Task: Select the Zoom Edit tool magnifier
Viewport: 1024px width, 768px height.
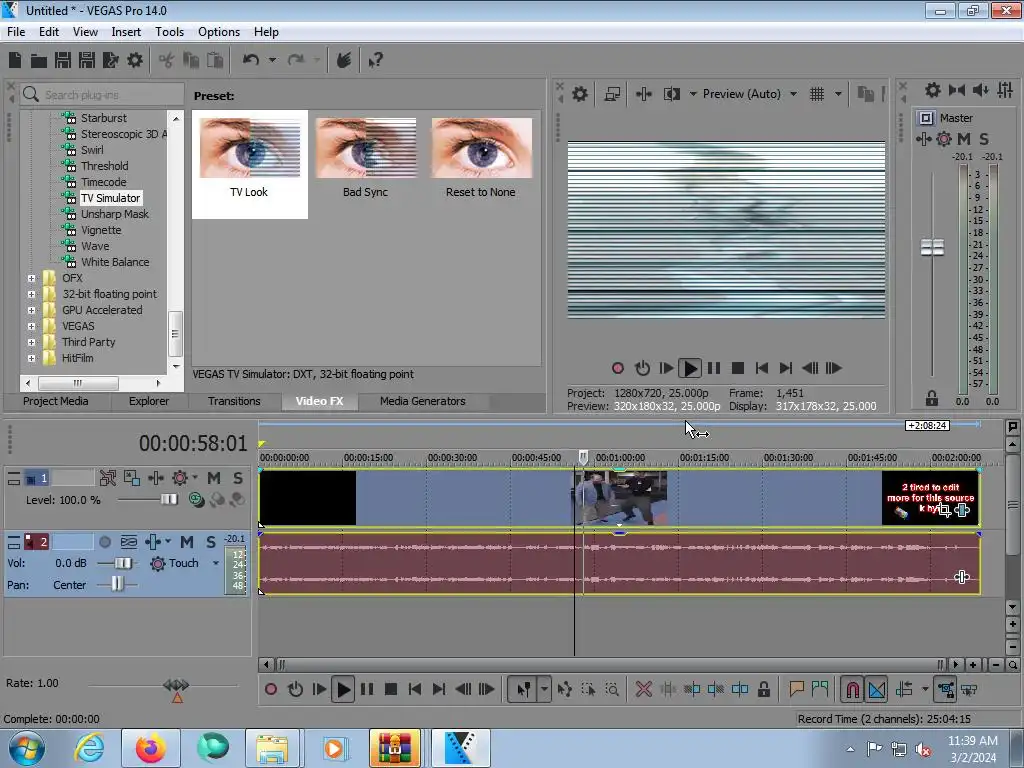Action: pos(612,689)
